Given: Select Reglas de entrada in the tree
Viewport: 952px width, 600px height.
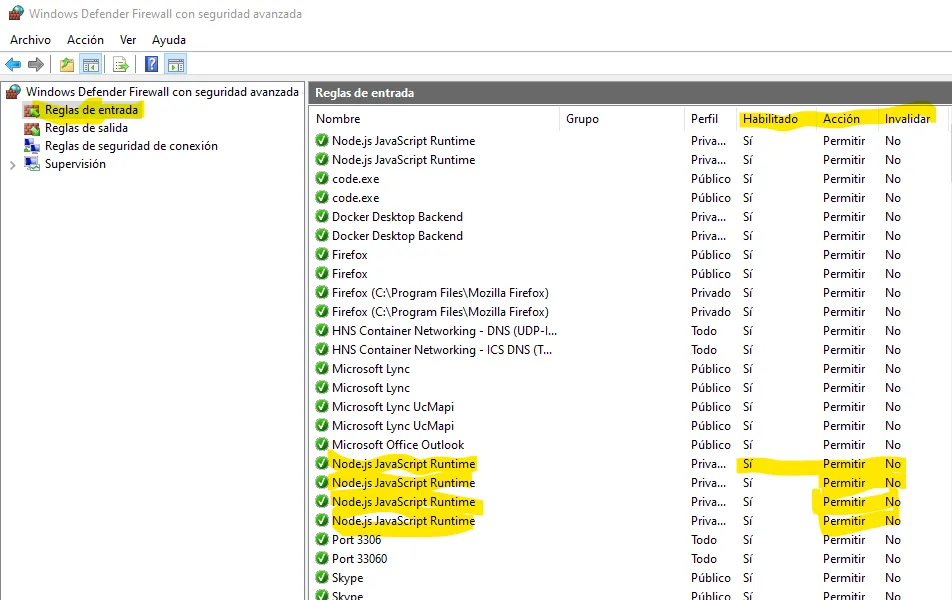Looking at the screenshot, I should coord(91,110).
